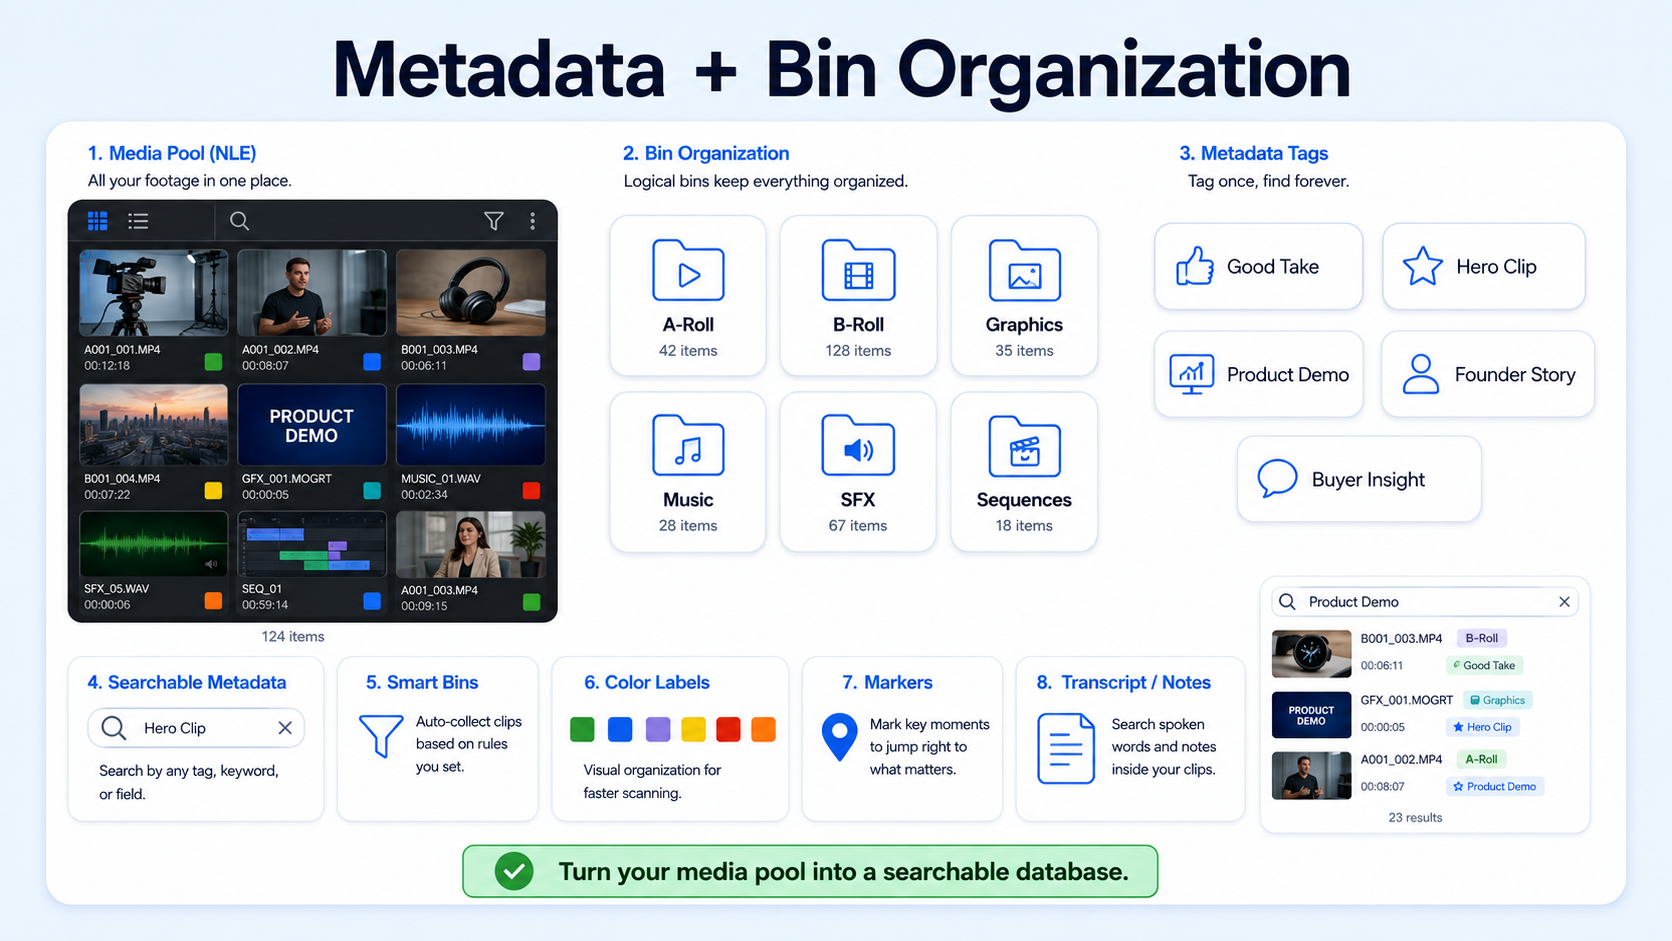Click the A-Roll tag on A001_002.MP4 result
Screen dimensions: 1672x941
tap(1481, 759)
